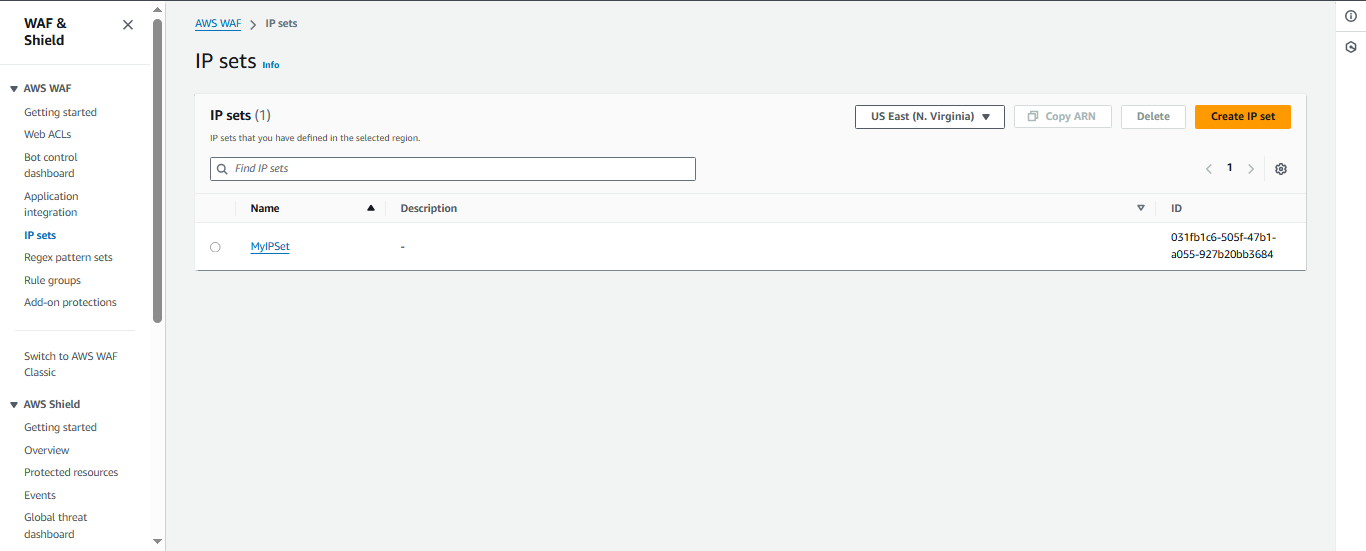
Task: Click the Create IP set button
Action: pyautogui.click(x=1242, y=117)
